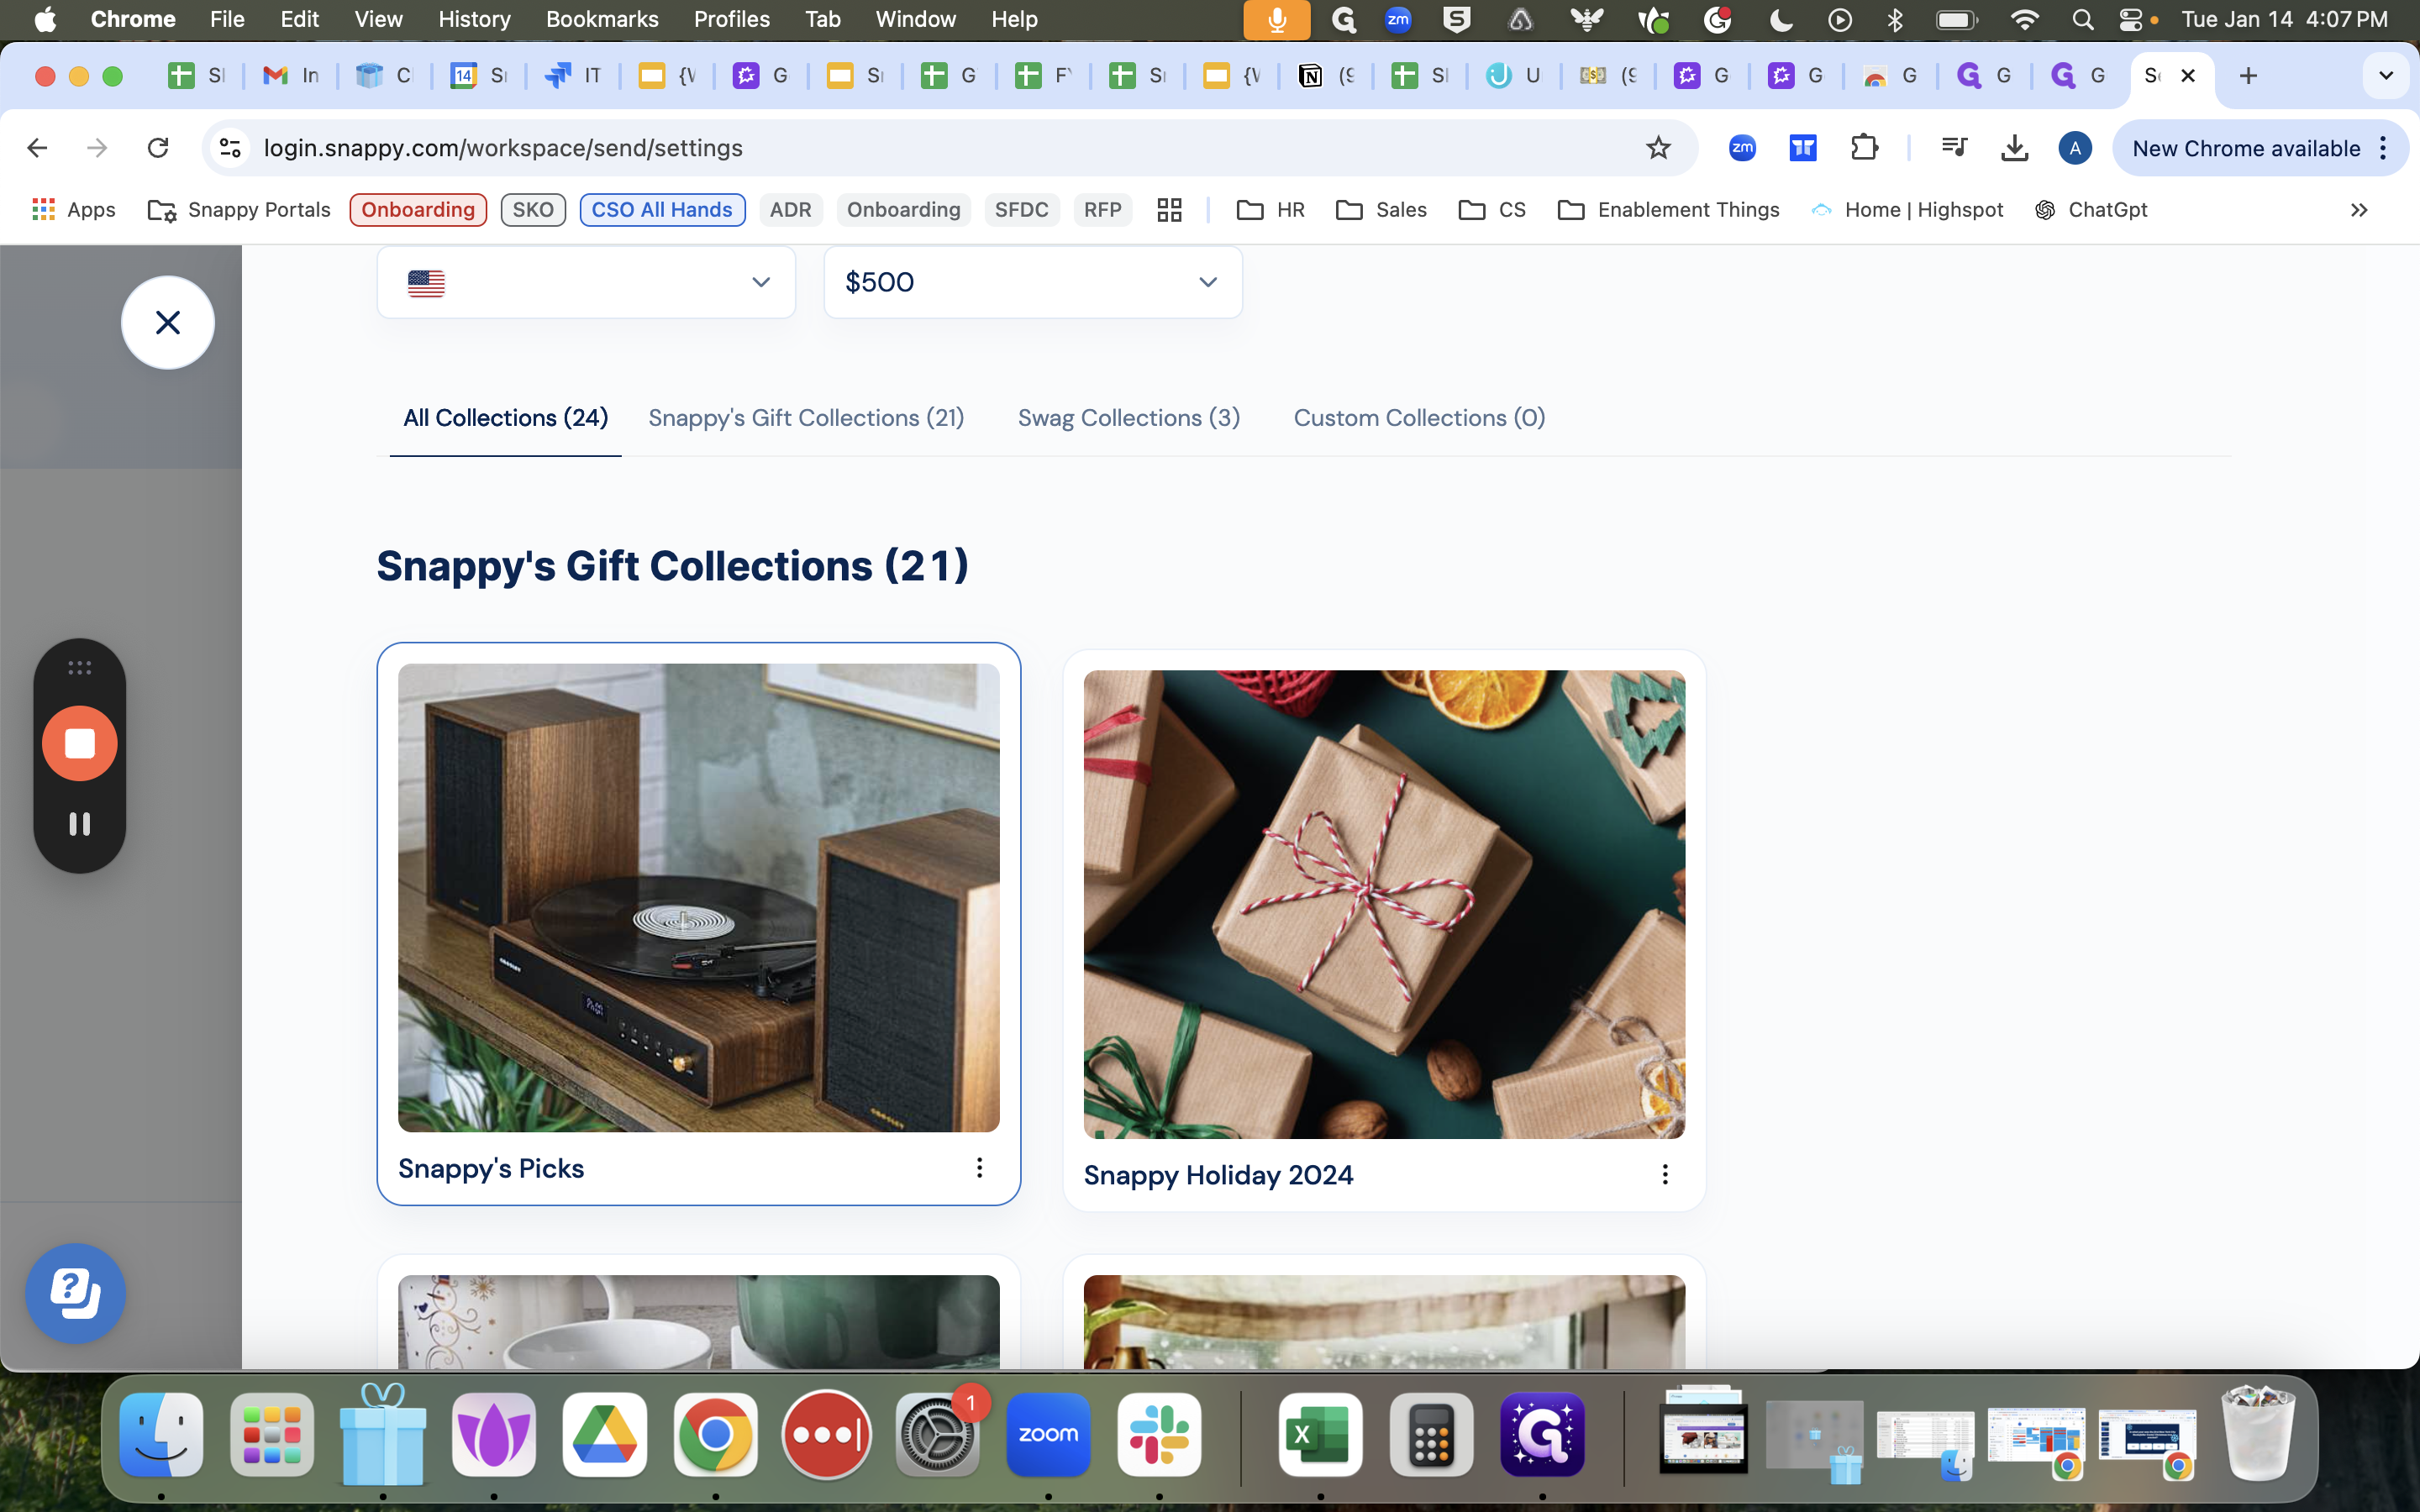Open the Bookmarks menu
The height and width of the screenshot is (1512, 2420).
tap(602, 19)
